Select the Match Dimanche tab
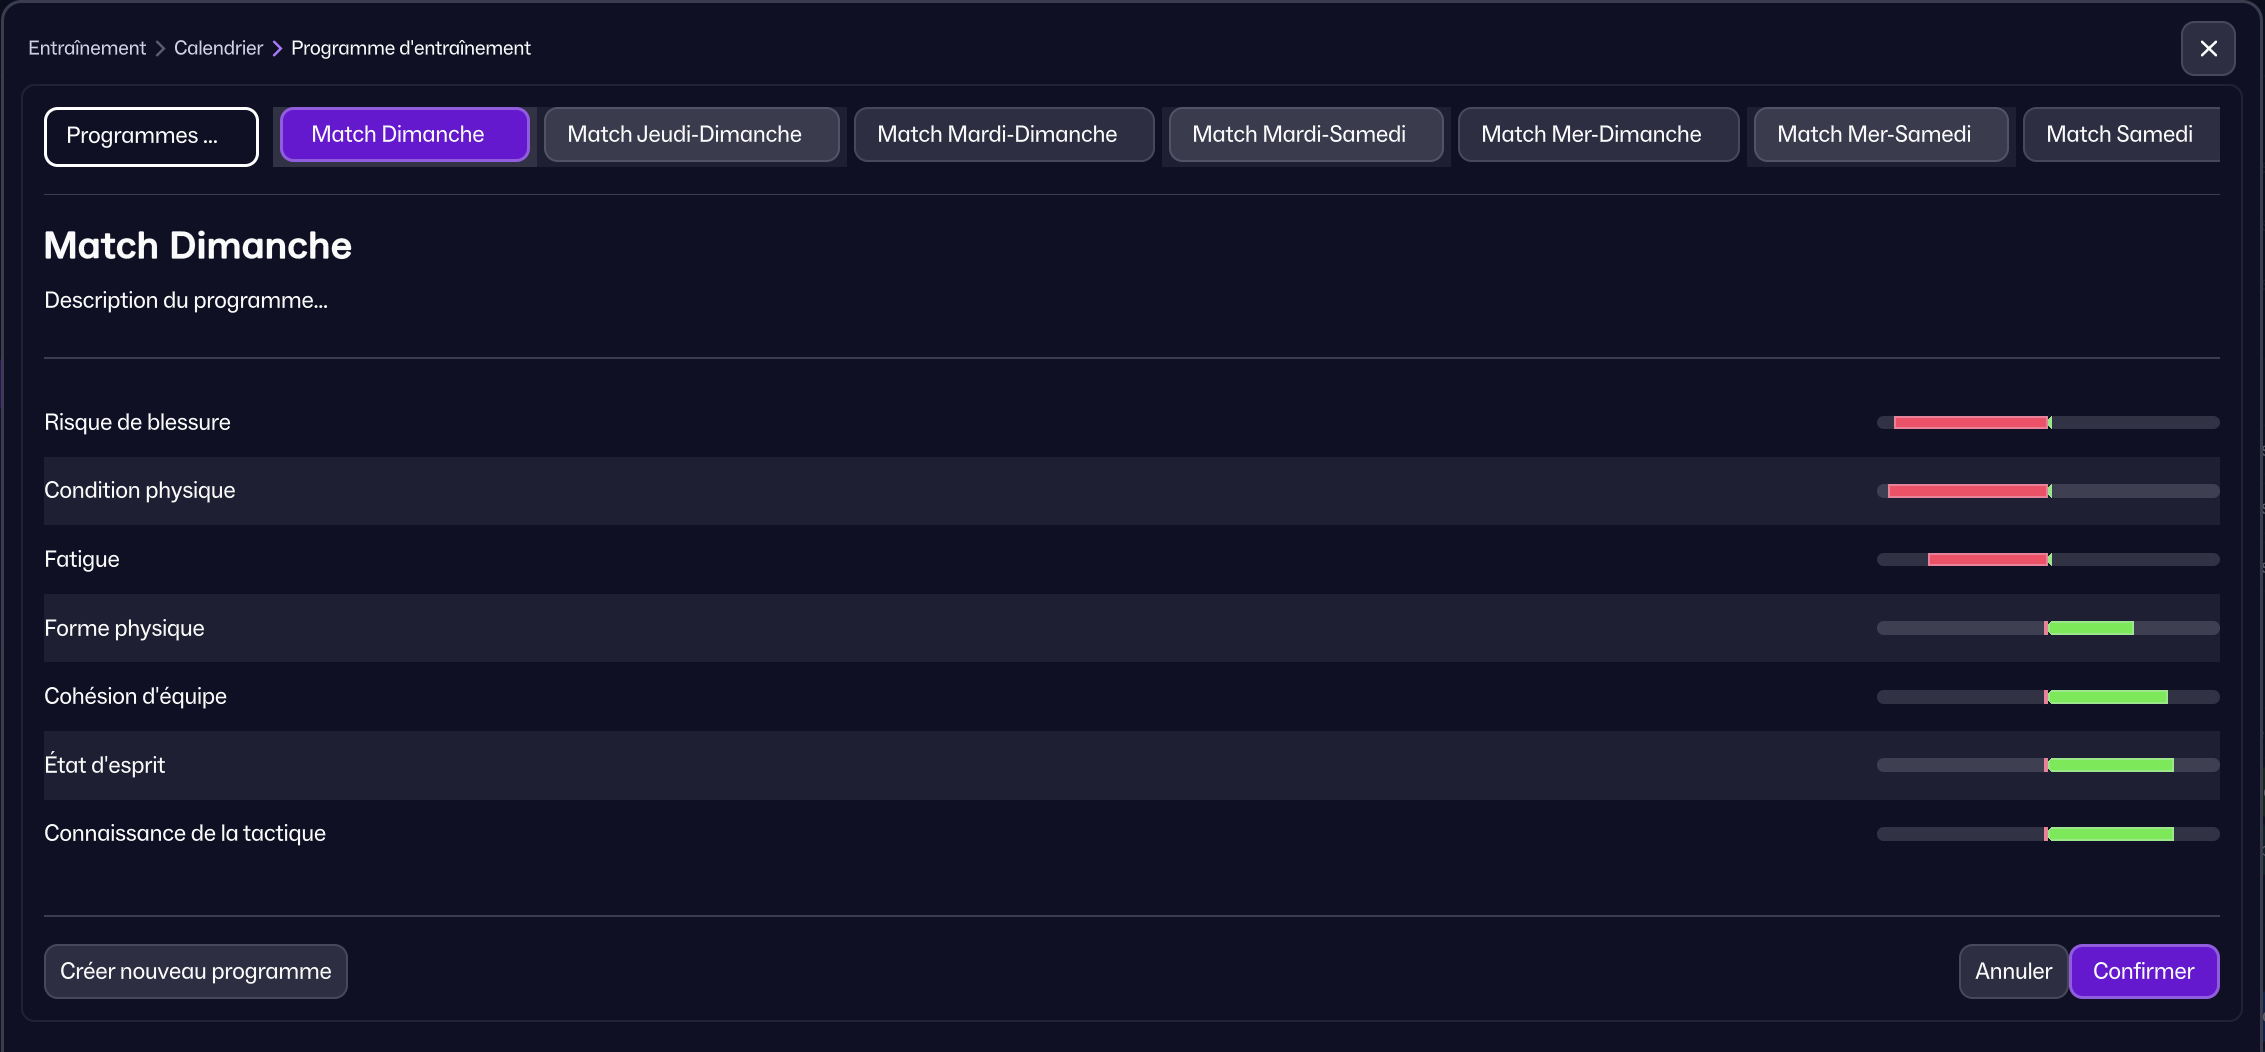 tap(404, 134)
